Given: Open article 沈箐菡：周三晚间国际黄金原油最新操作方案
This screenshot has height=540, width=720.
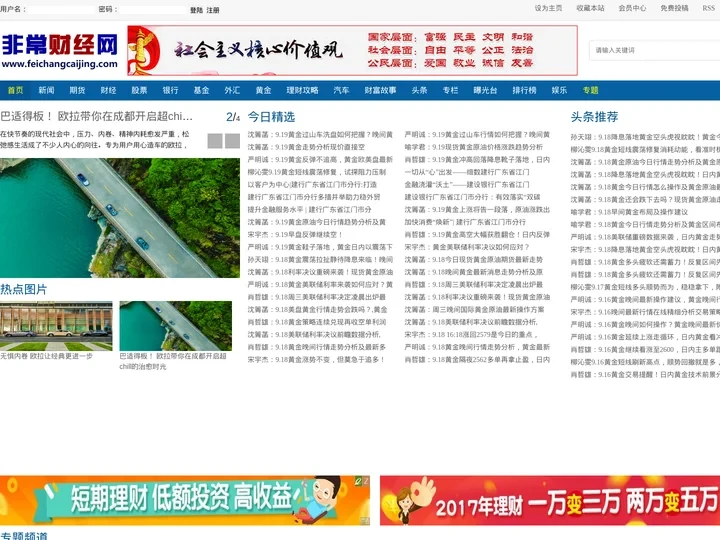Looking at the screenshot, I should pos(474,309).
